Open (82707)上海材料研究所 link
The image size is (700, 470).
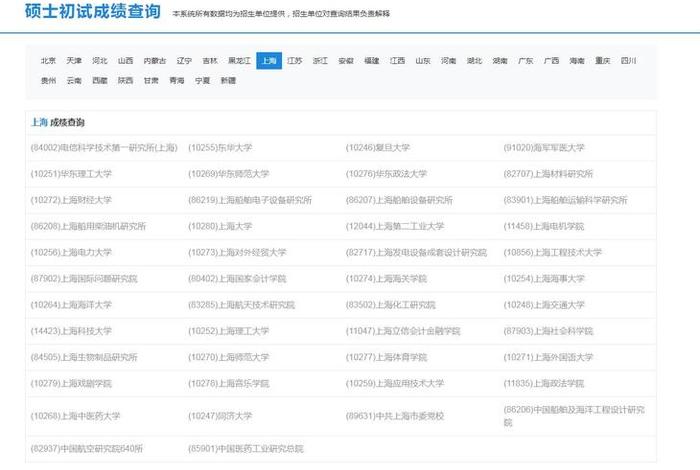click(x=548, y=174)
